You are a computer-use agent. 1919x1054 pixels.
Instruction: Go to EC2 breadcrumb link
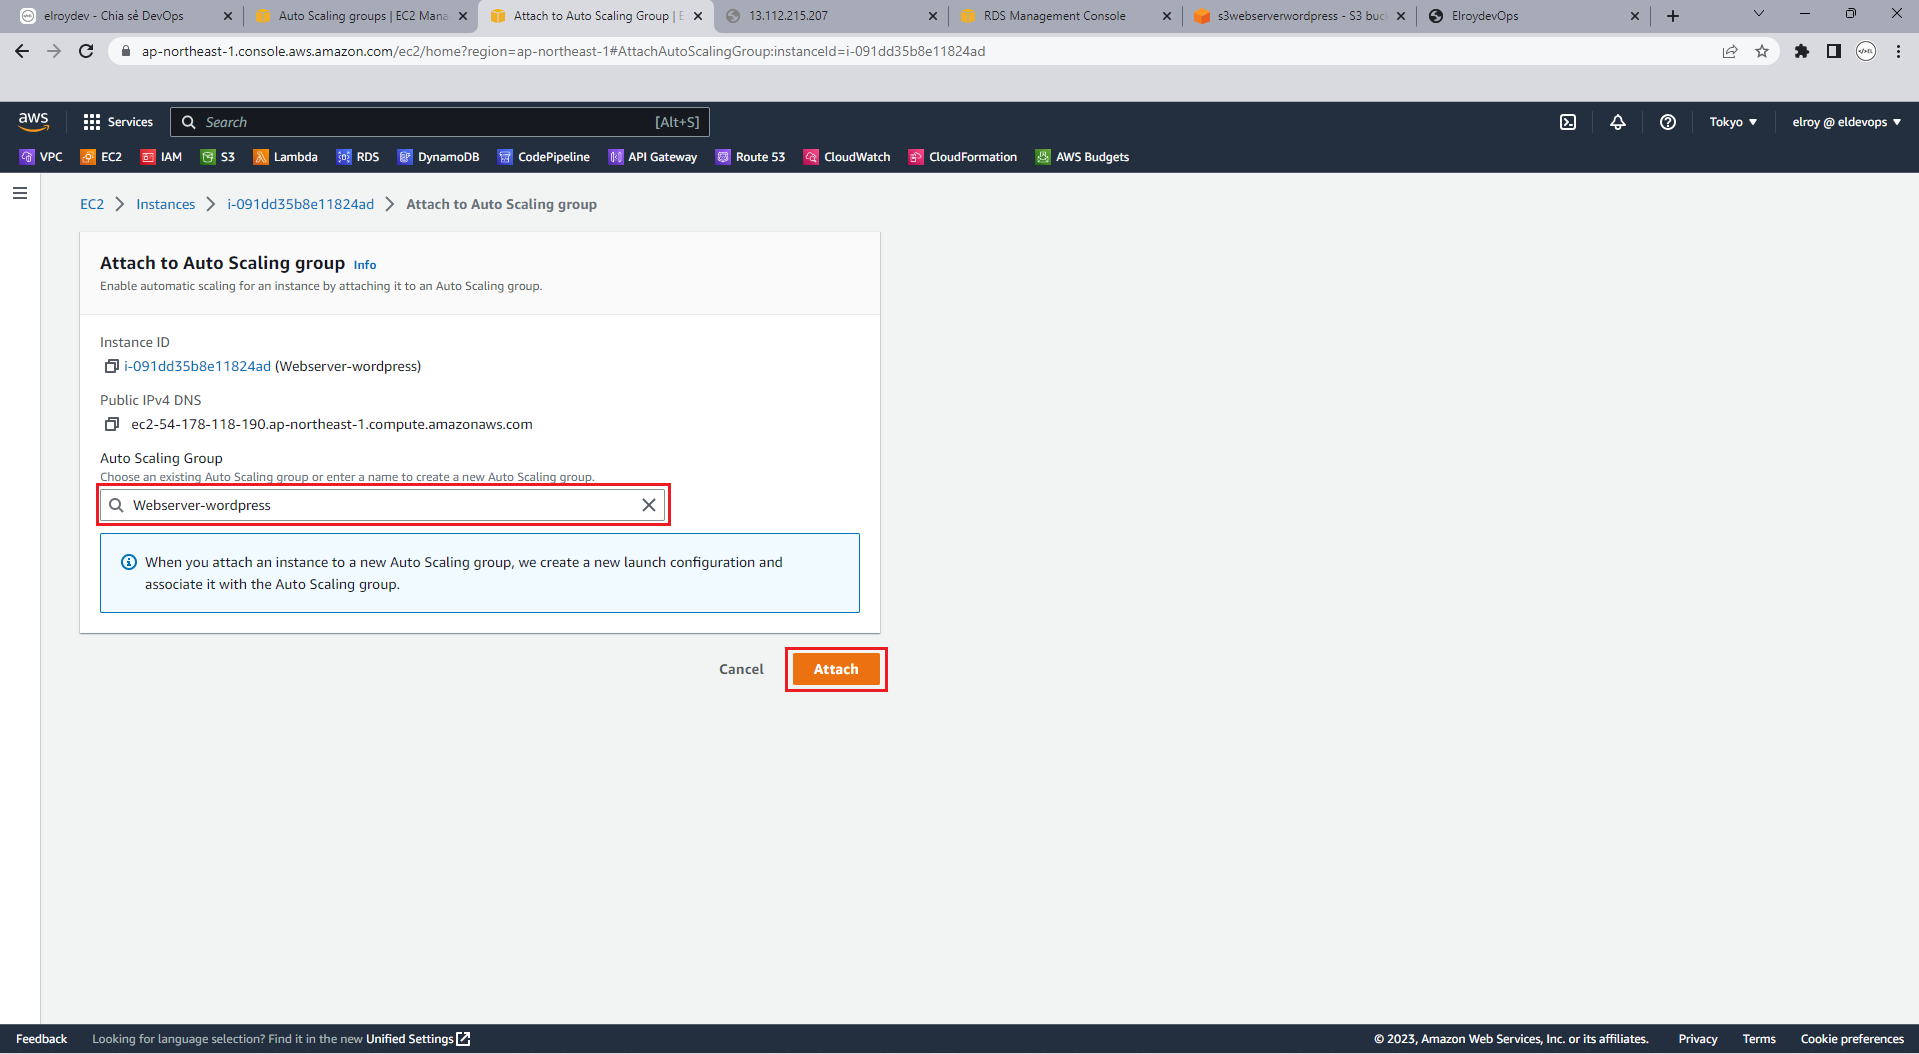tap(92, 204)
